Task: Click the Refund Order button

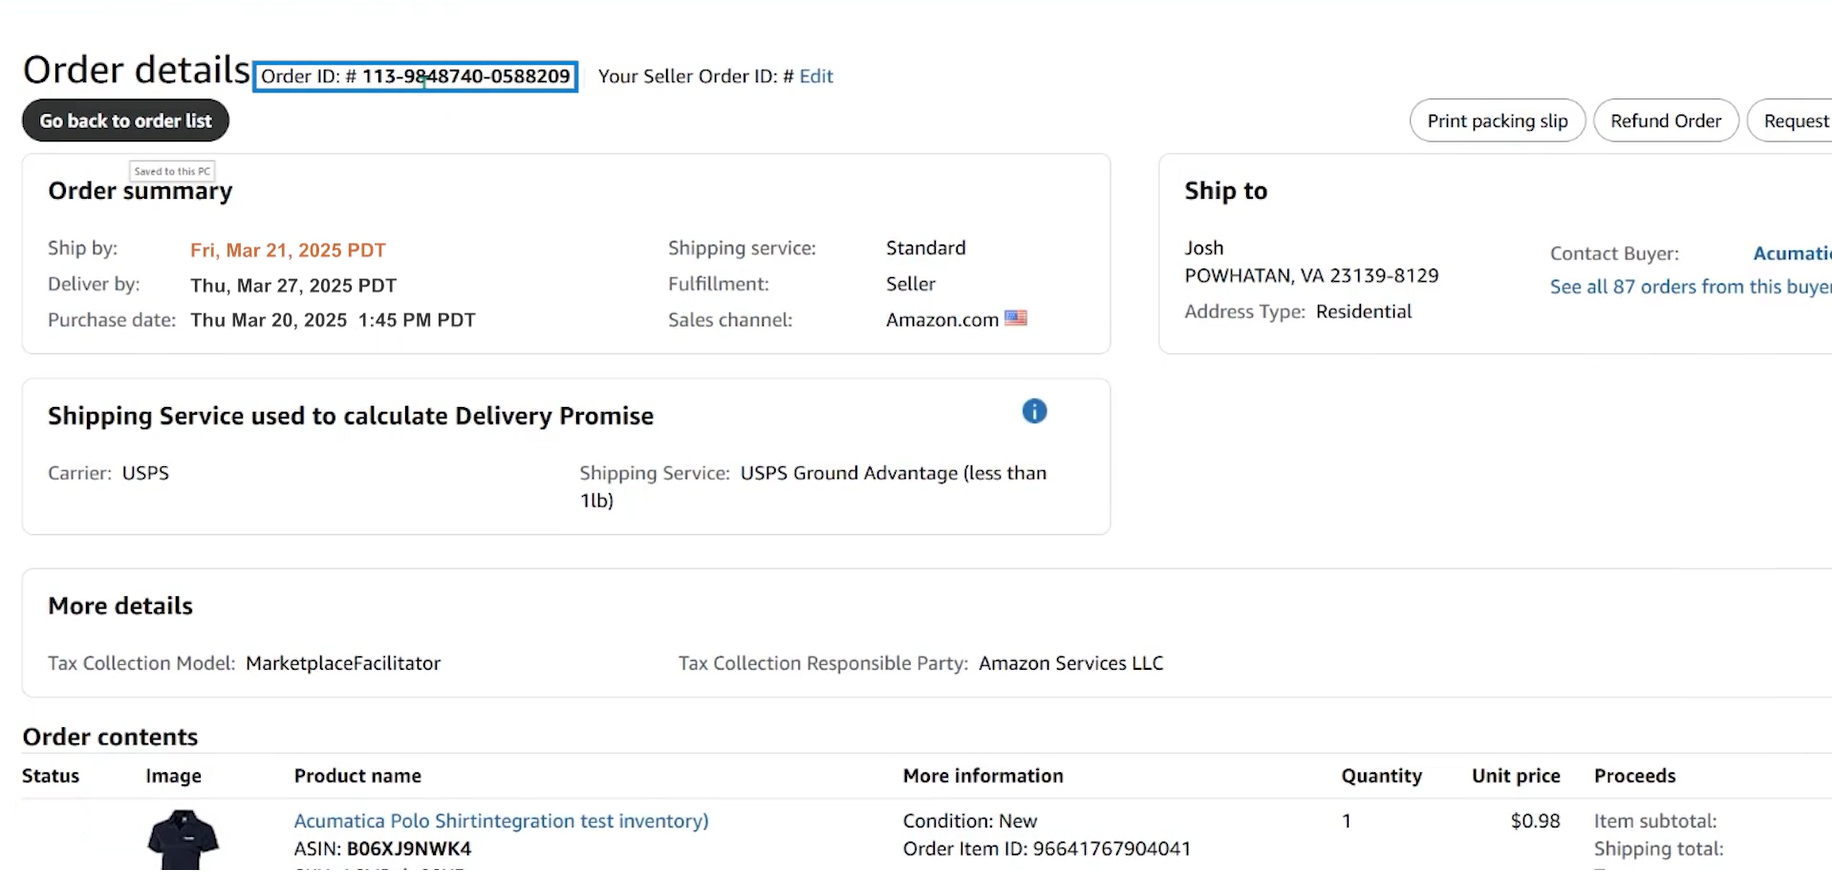Action: pyautogui.click(x=1666, y=121)
